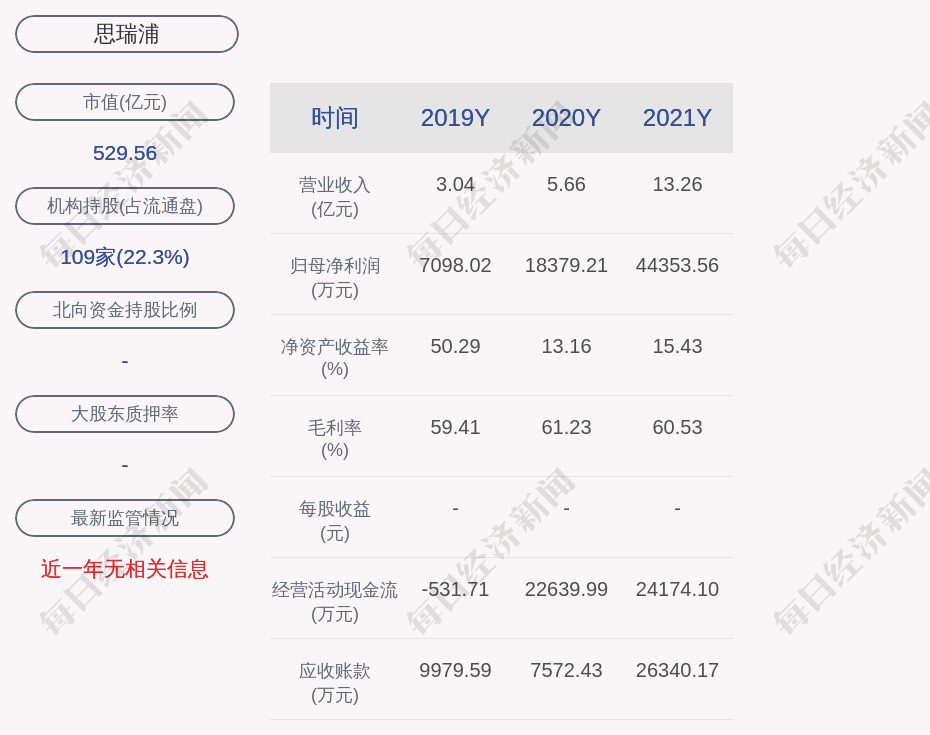This screenshot has width=930, height=735.
Task: Click the 2021Y column header
Action: (677, 117)
